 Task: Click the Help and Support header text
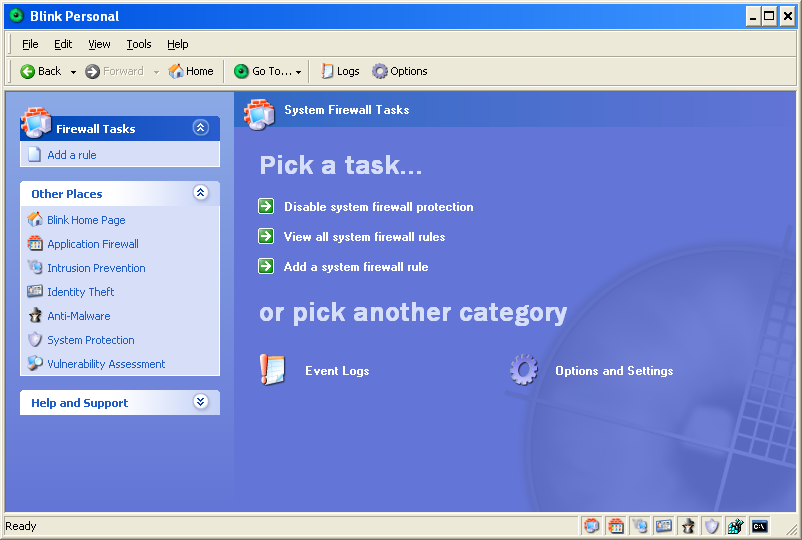click(79, 403)
